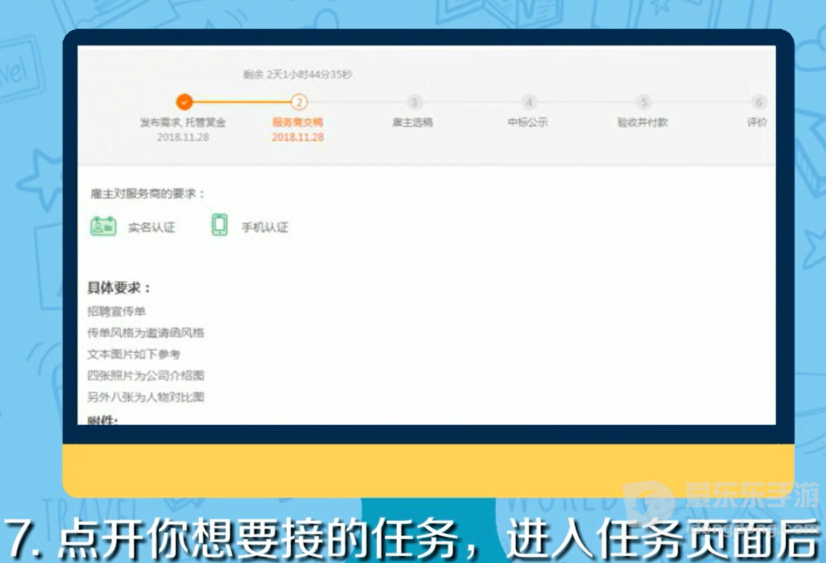Screen dimensions: 826x563
Task: Click the 另外八张为人物对比图 line
Action: click(x=145, y=397)
